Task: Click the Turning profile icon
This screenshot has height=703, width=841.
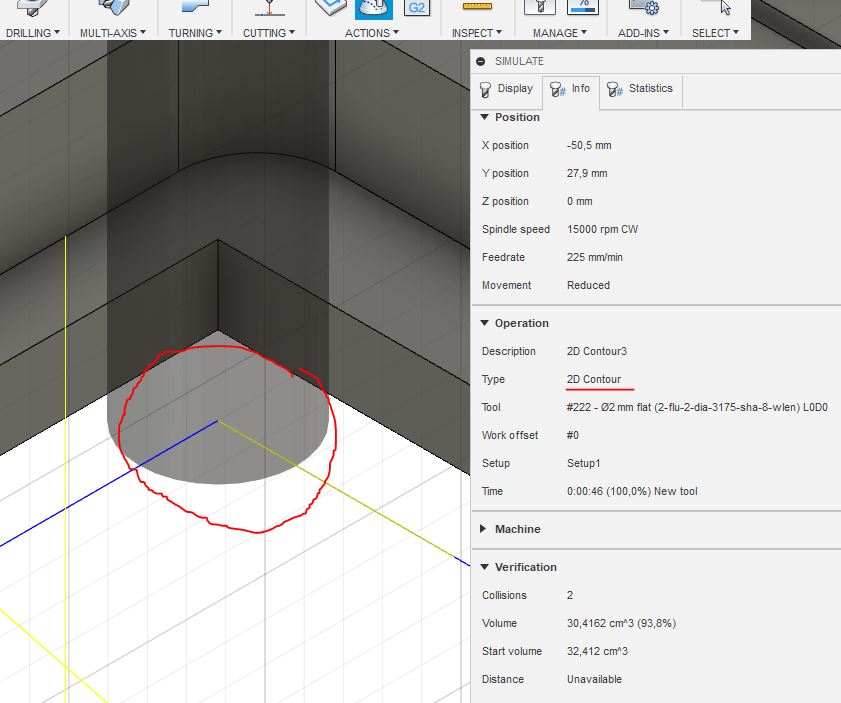Action: (x=195, y=6)
